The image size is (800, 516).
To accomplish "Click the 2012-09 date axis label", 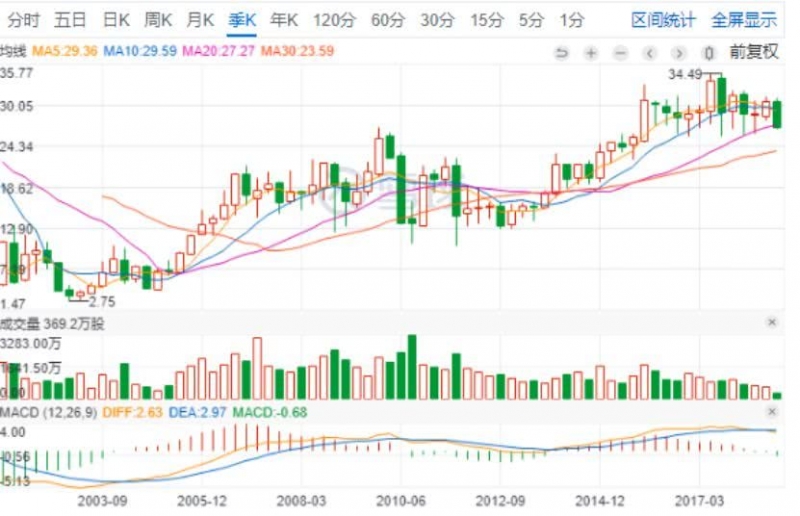I will pyautogui.click(x=500, y=501).
